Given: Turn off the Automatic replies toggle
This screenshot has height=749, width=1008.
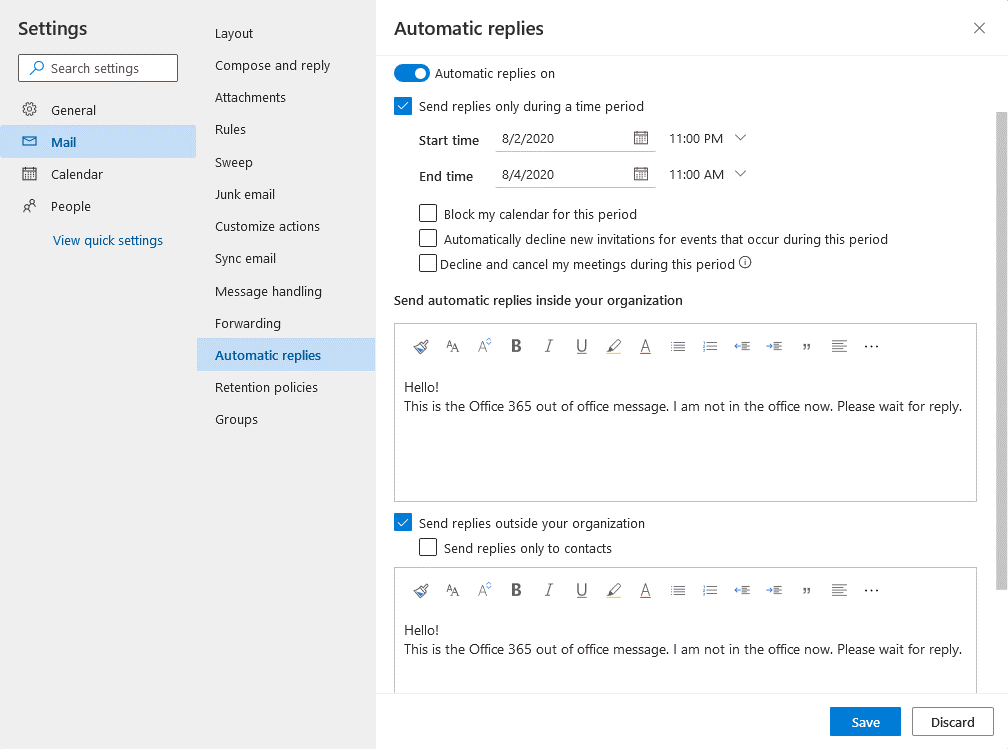Looking at the screenshot, I should (x=411, y=73).
